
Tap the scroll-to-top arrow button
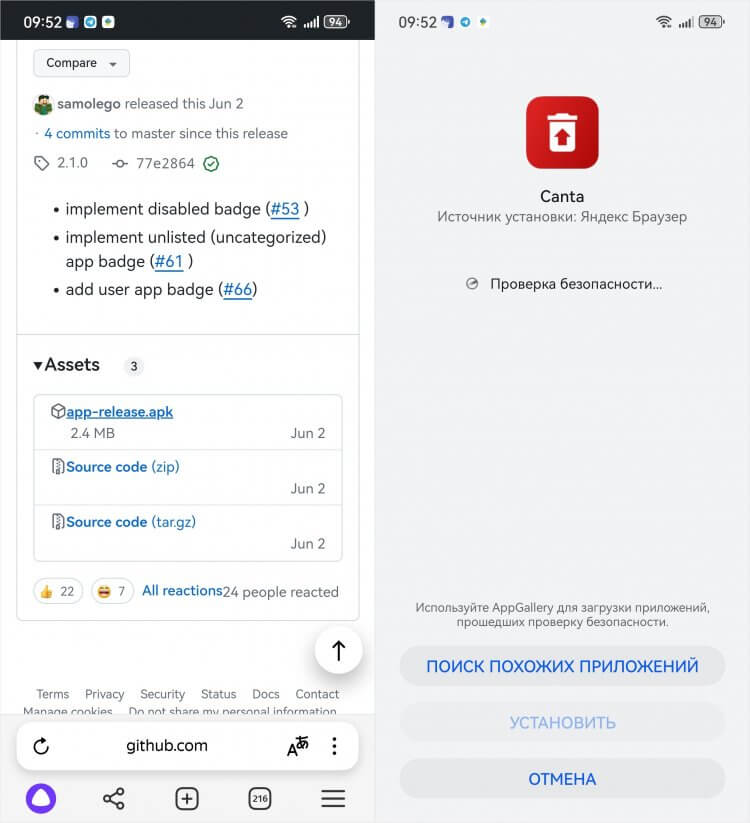tap(339, 650)
